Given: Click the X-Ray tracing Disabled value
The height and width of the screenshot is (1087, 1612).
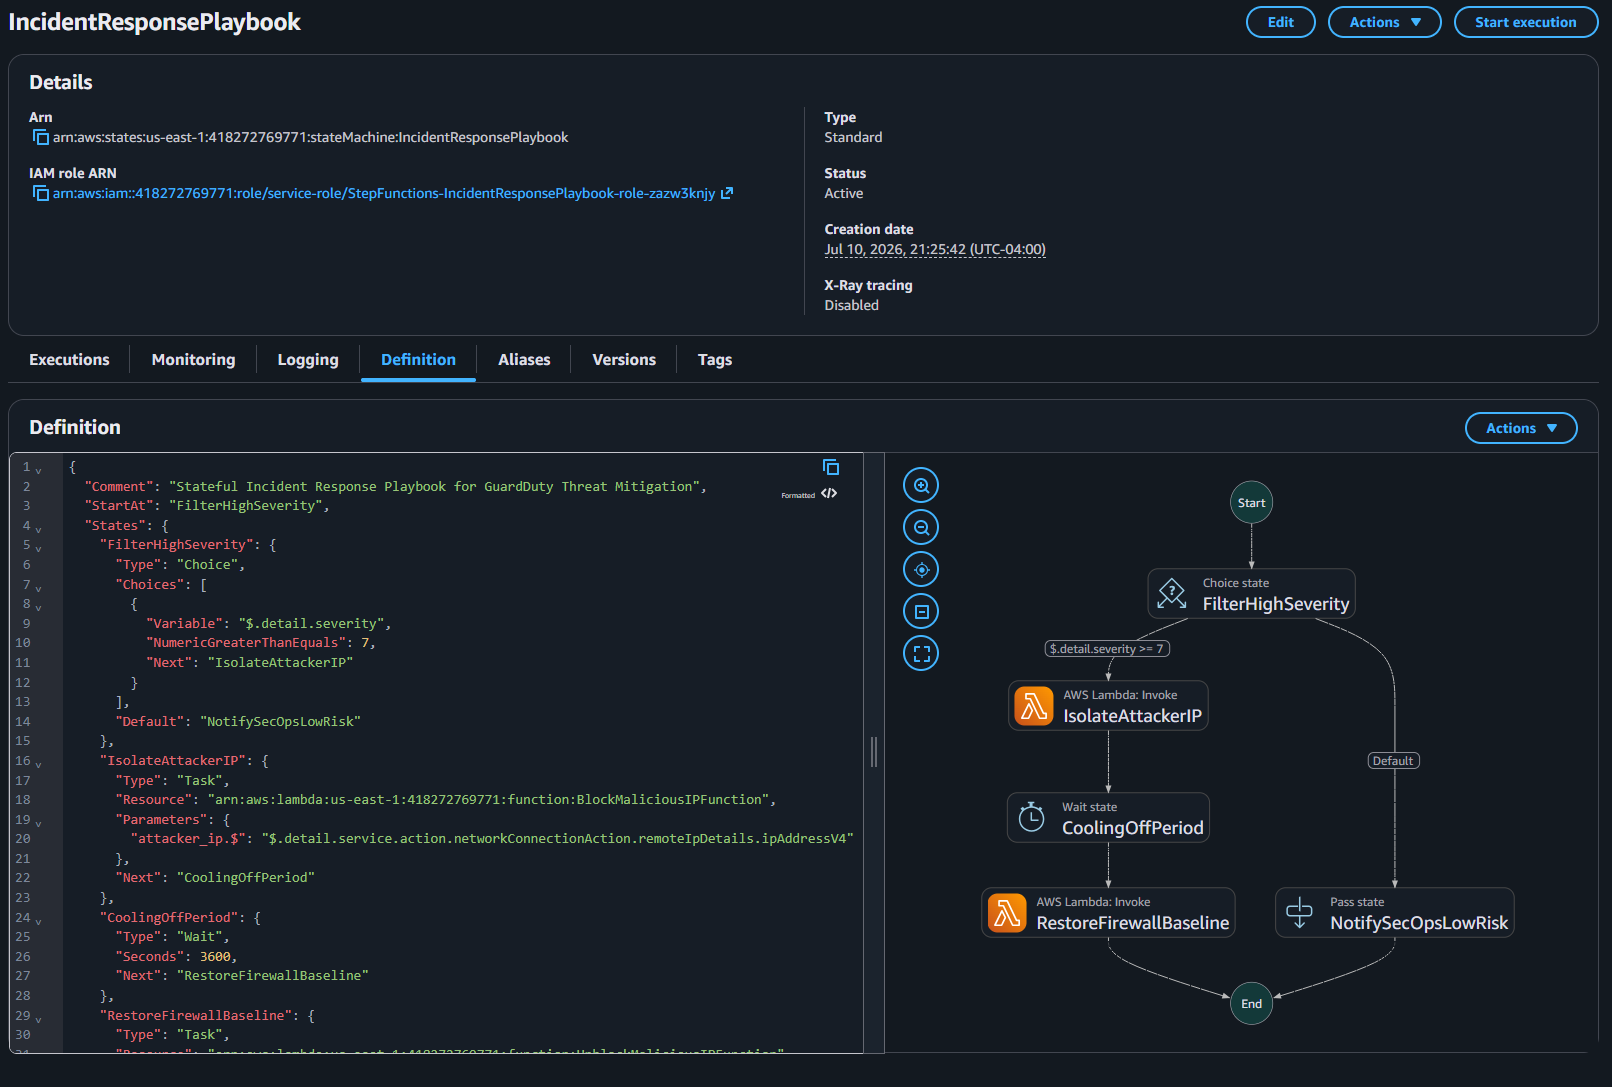Looking at the screenshot, I should point(851,305).
